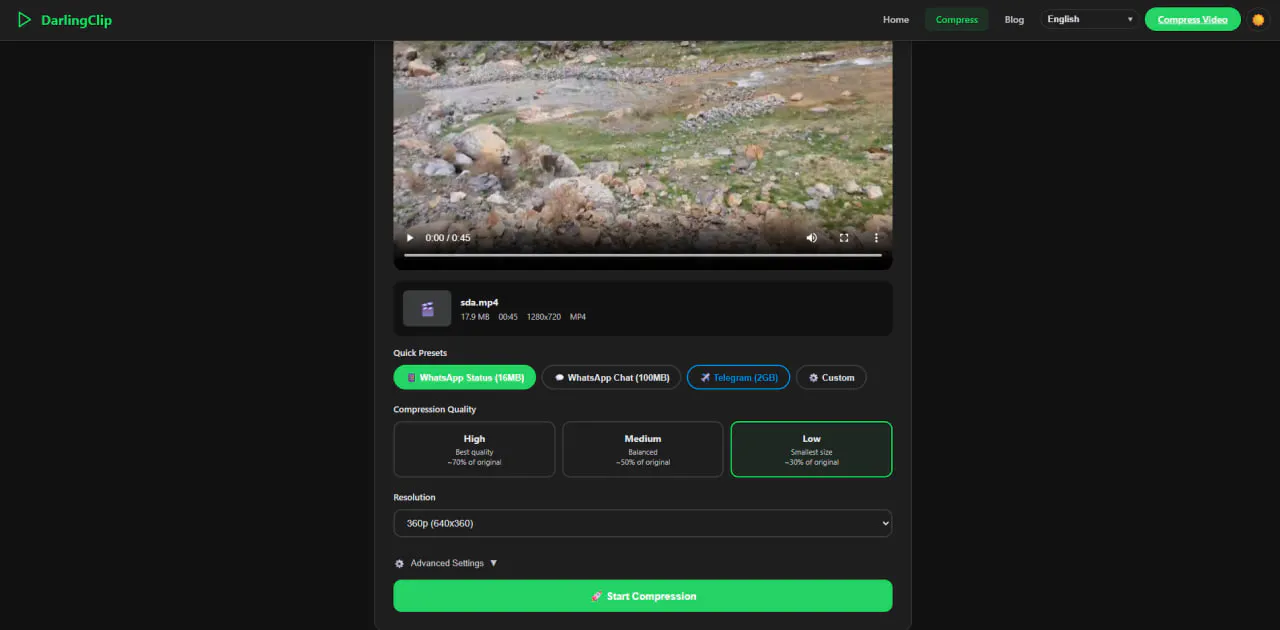Go to the Home nav item
This screenshot has width=1280, height=630.
(x=896, y=20)
